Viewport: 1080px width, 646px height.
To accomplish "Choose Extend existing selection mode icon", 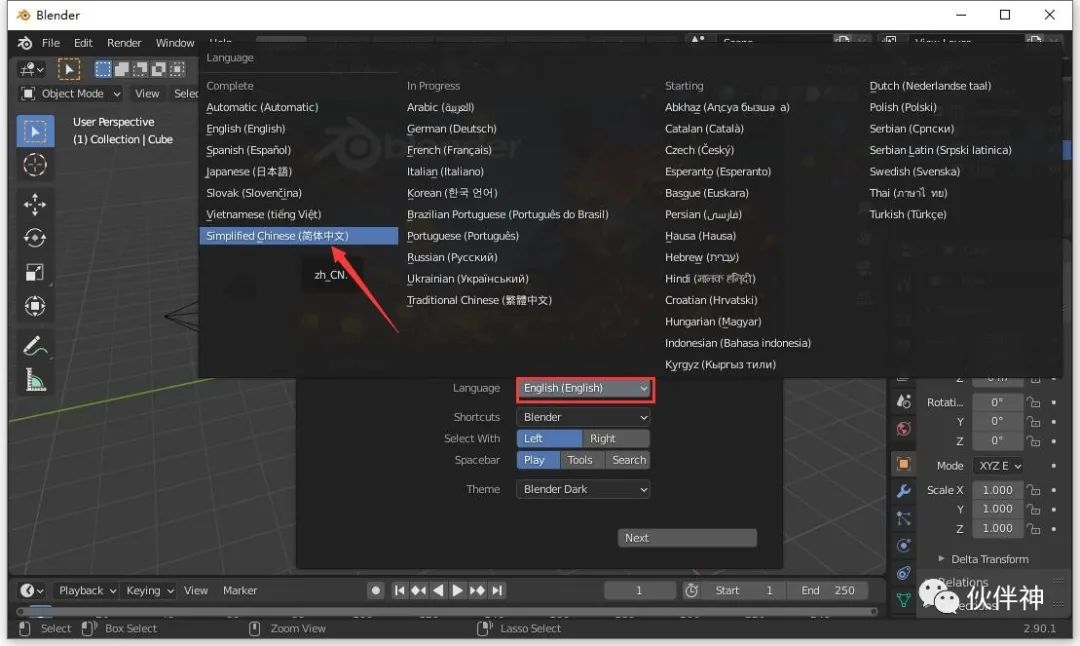I will [x=121, y=69].
